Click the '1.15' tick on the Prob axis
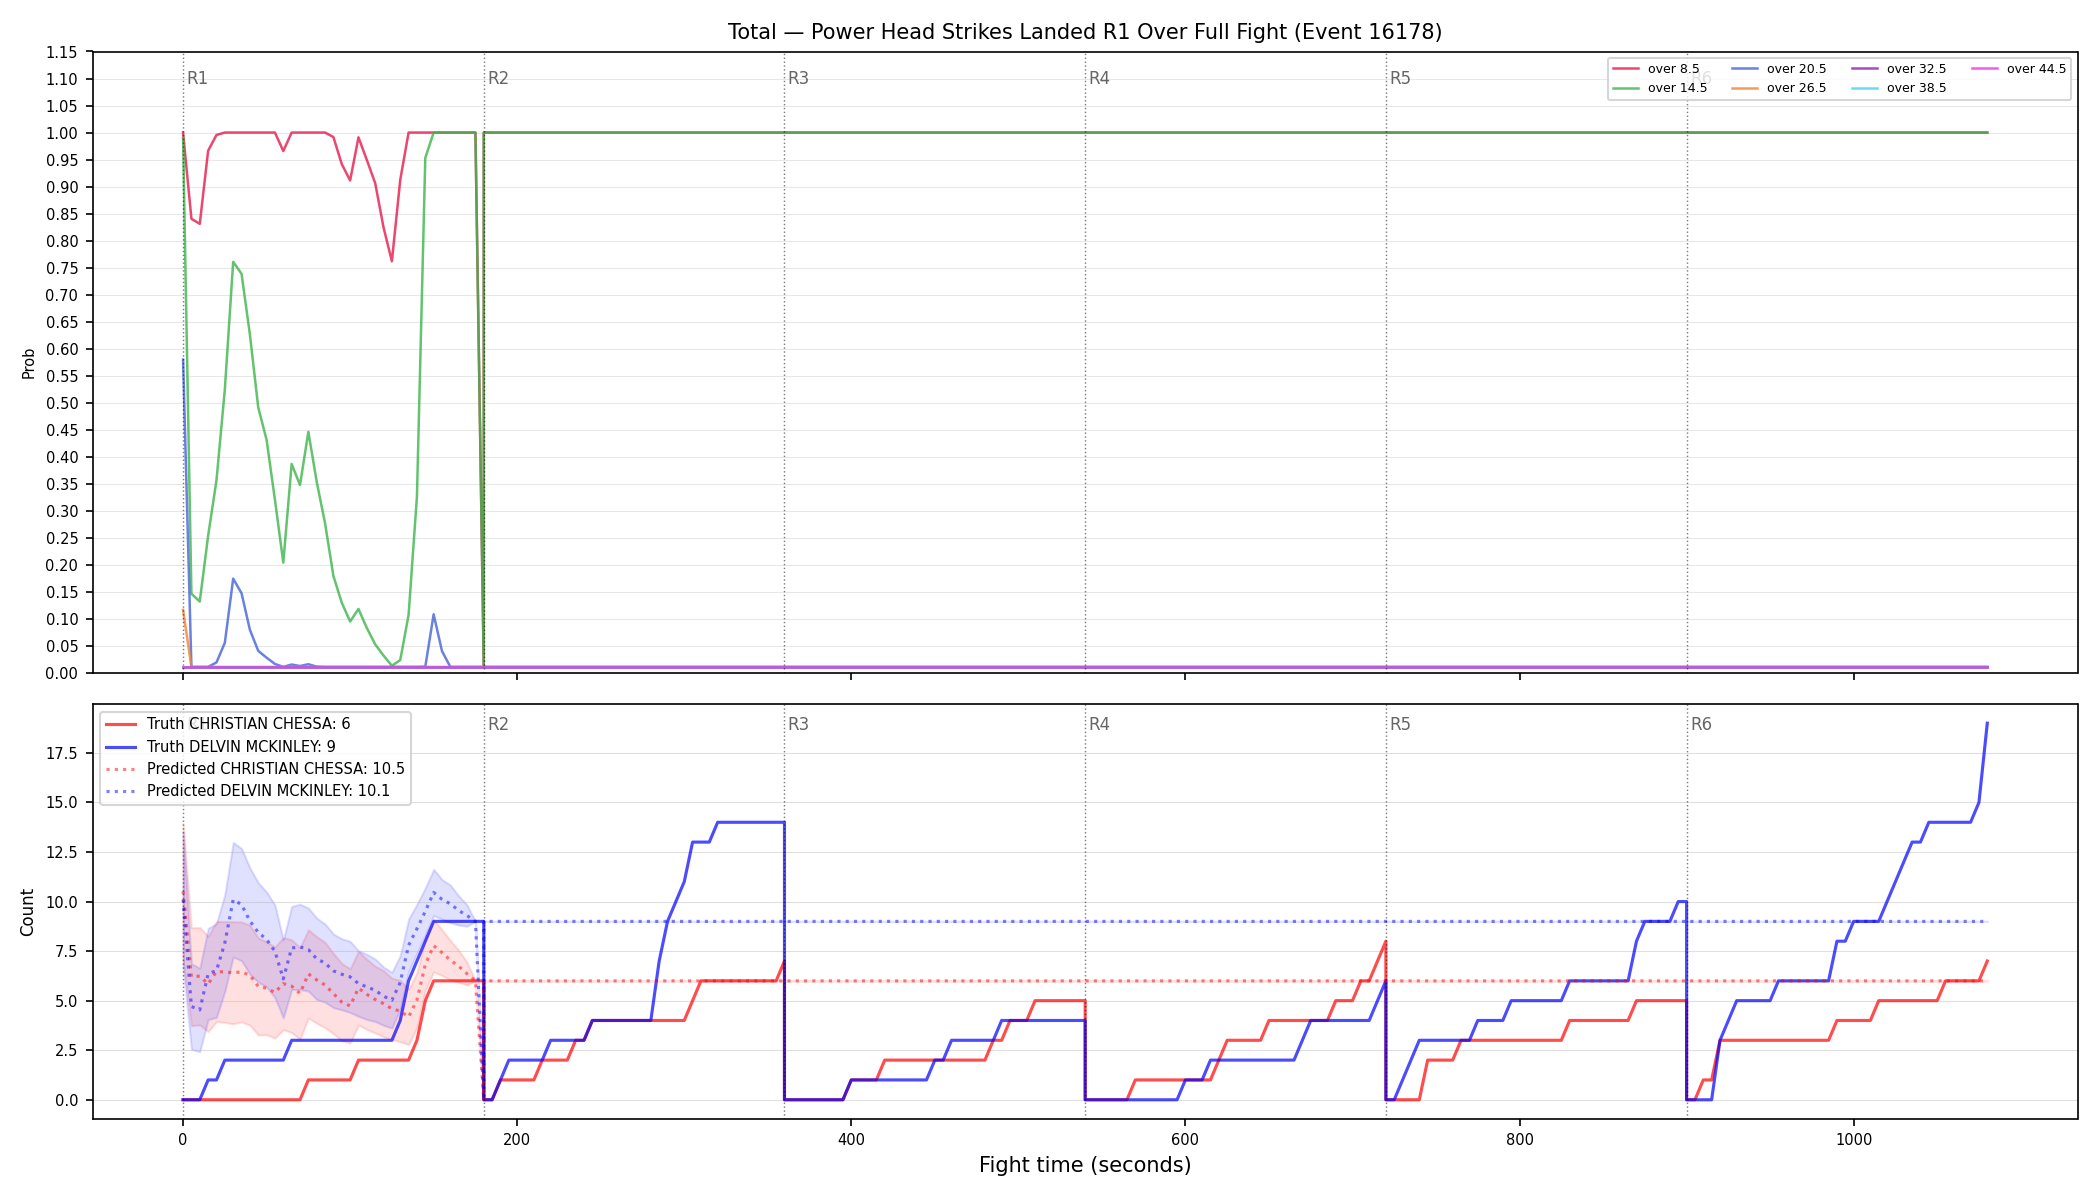2100x1200 pixels. [62, 52]
